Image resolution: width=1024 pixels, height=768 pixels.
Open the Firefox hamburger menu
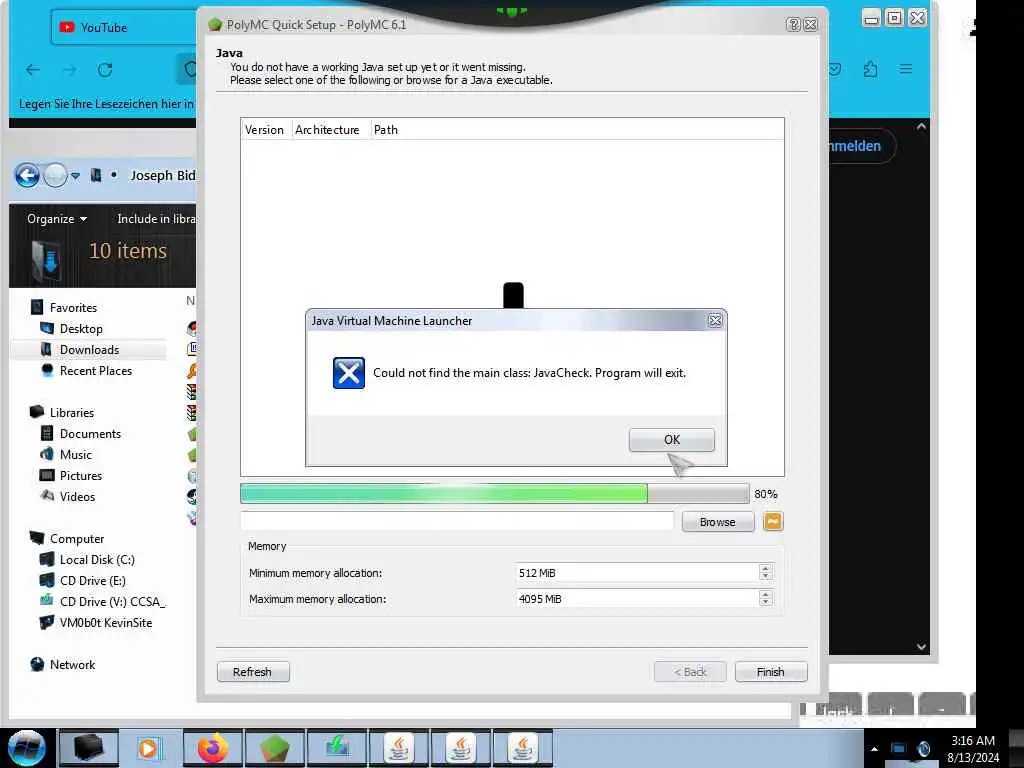905,69
